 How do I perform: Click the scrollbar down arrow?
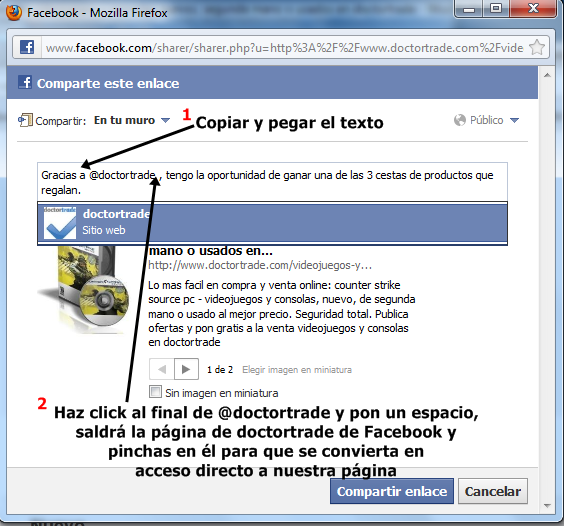[547, 506]
